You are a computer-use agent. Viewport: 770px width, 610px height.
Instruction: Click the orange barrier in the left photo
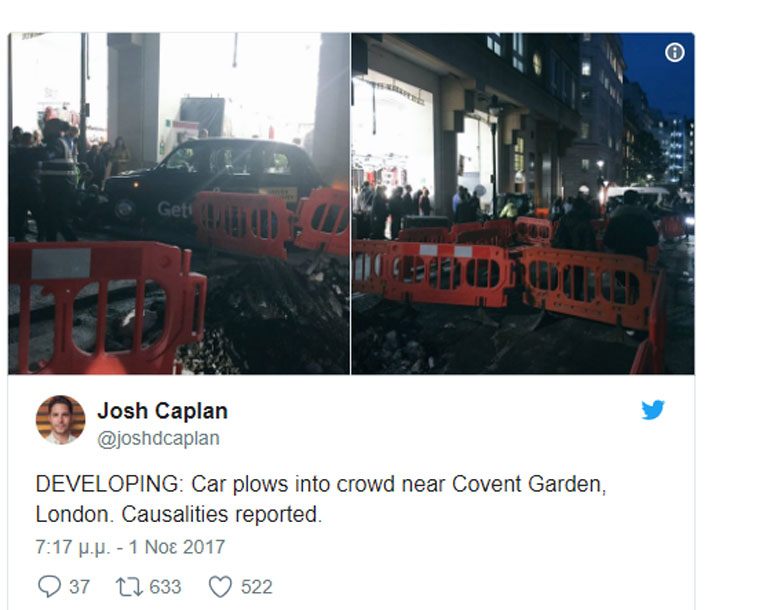coord(106,307)
